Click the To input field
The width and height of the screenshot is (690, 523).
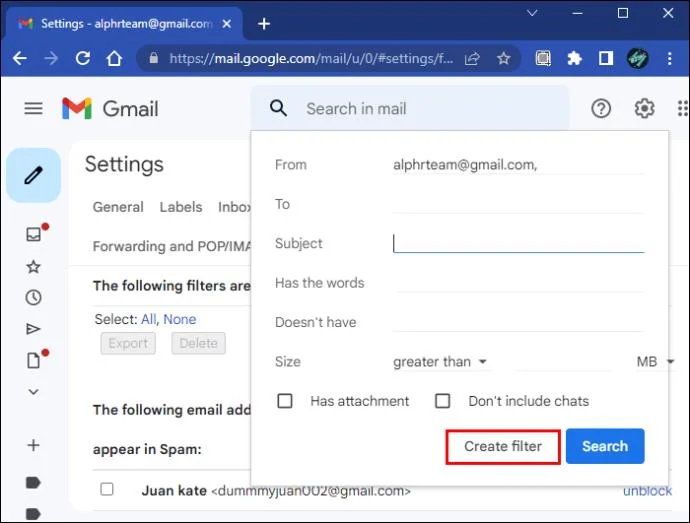518,204
